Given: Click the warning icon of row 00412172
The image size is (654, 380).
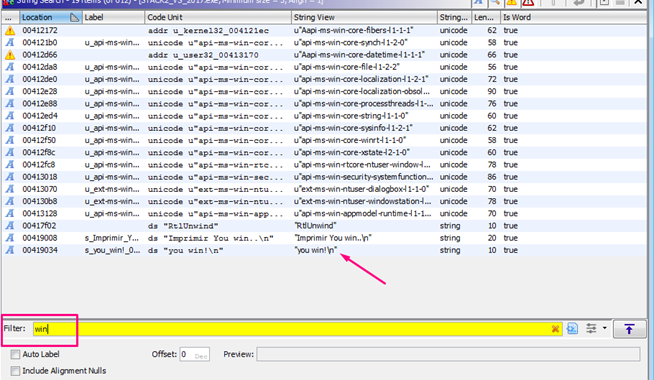Looking at the screenshot, I should point(10,30).
